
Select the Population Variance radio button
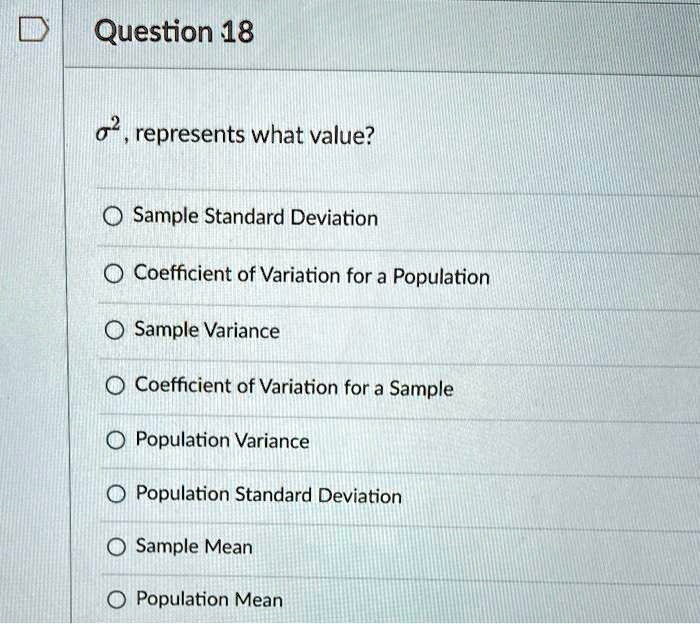coord(114,441)
